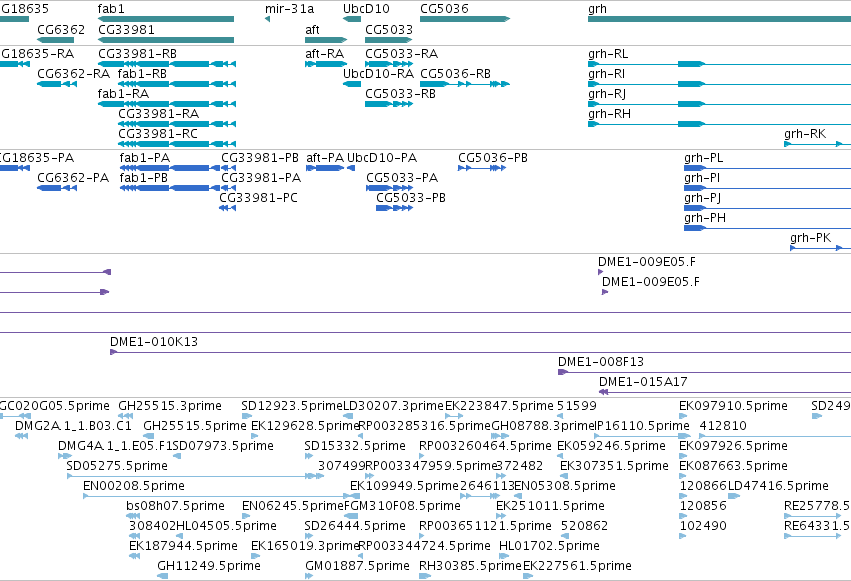The image size is (851, 581).
Task: Select the UbcD10 gene feature
Action: pyautogui.click(x=352, y=19)
